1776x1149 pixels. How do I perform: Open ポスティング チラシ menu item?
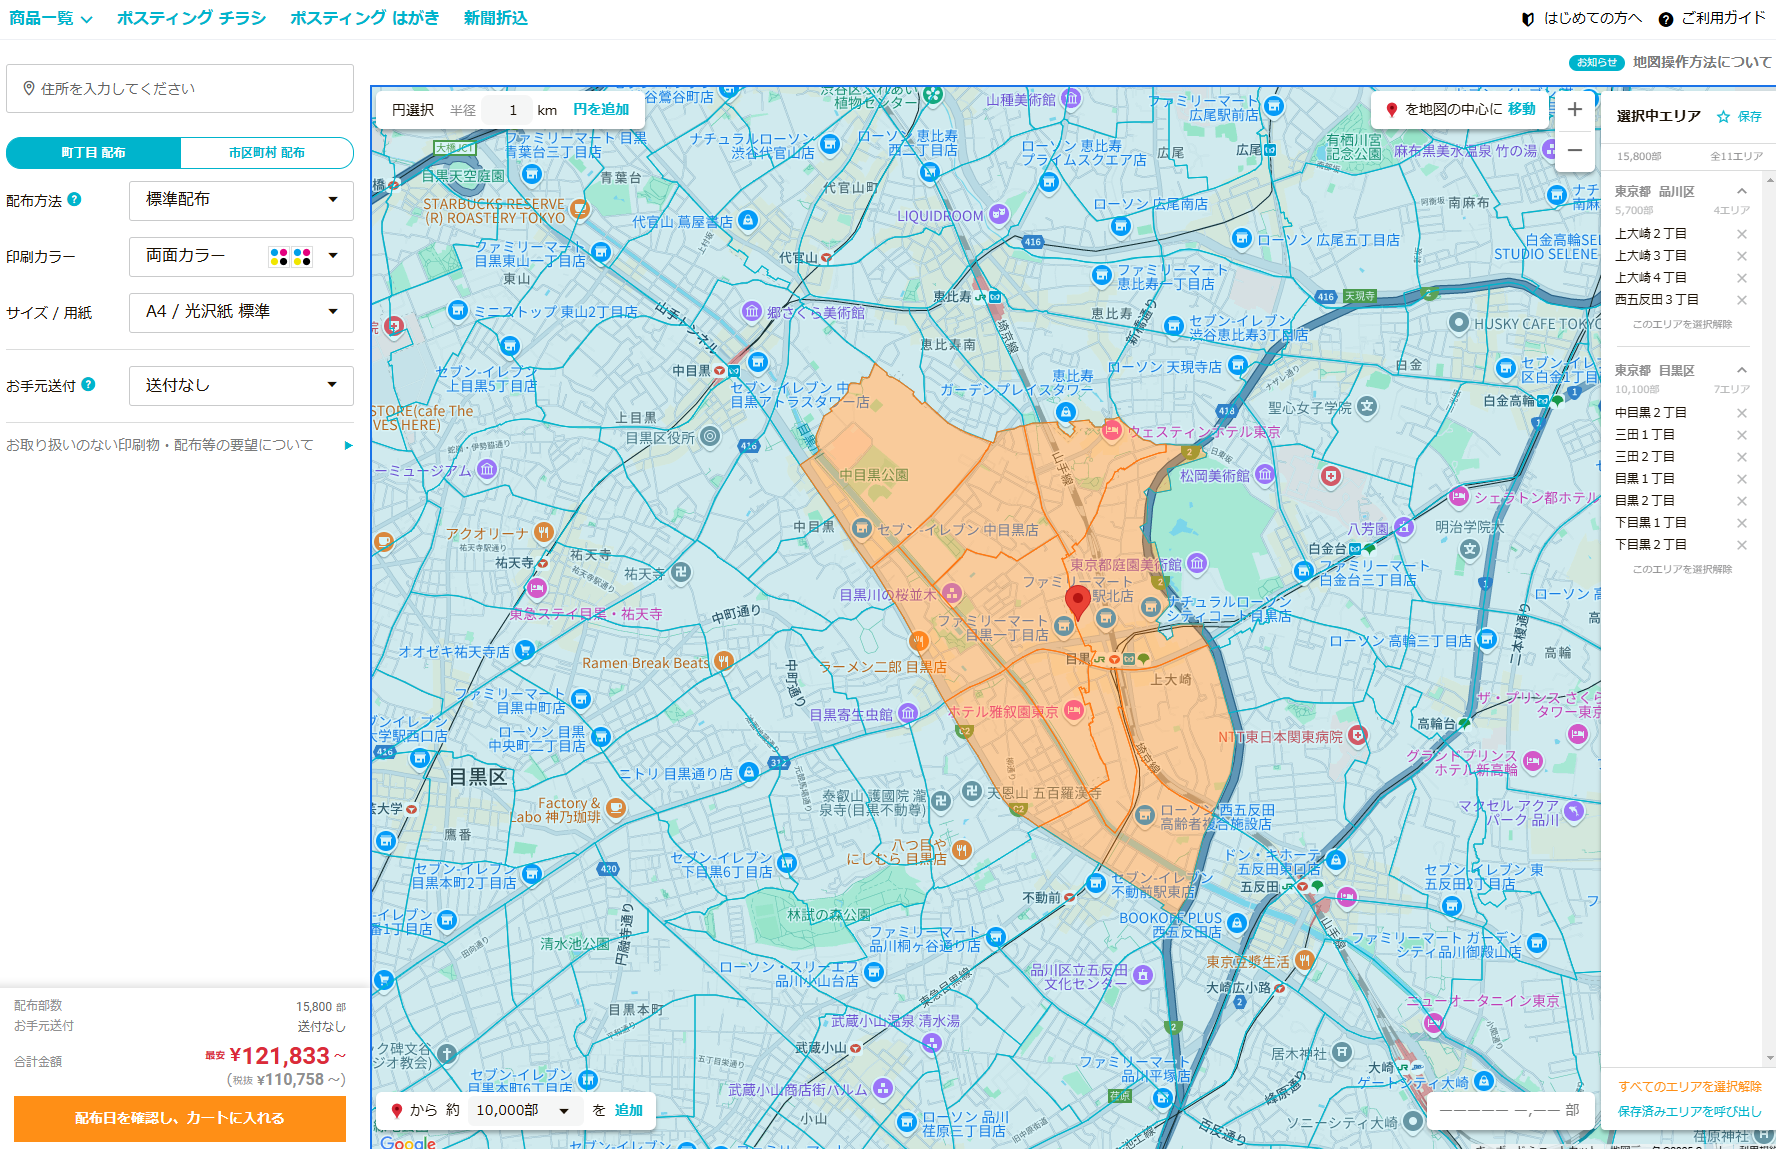[x=191, y=18]
